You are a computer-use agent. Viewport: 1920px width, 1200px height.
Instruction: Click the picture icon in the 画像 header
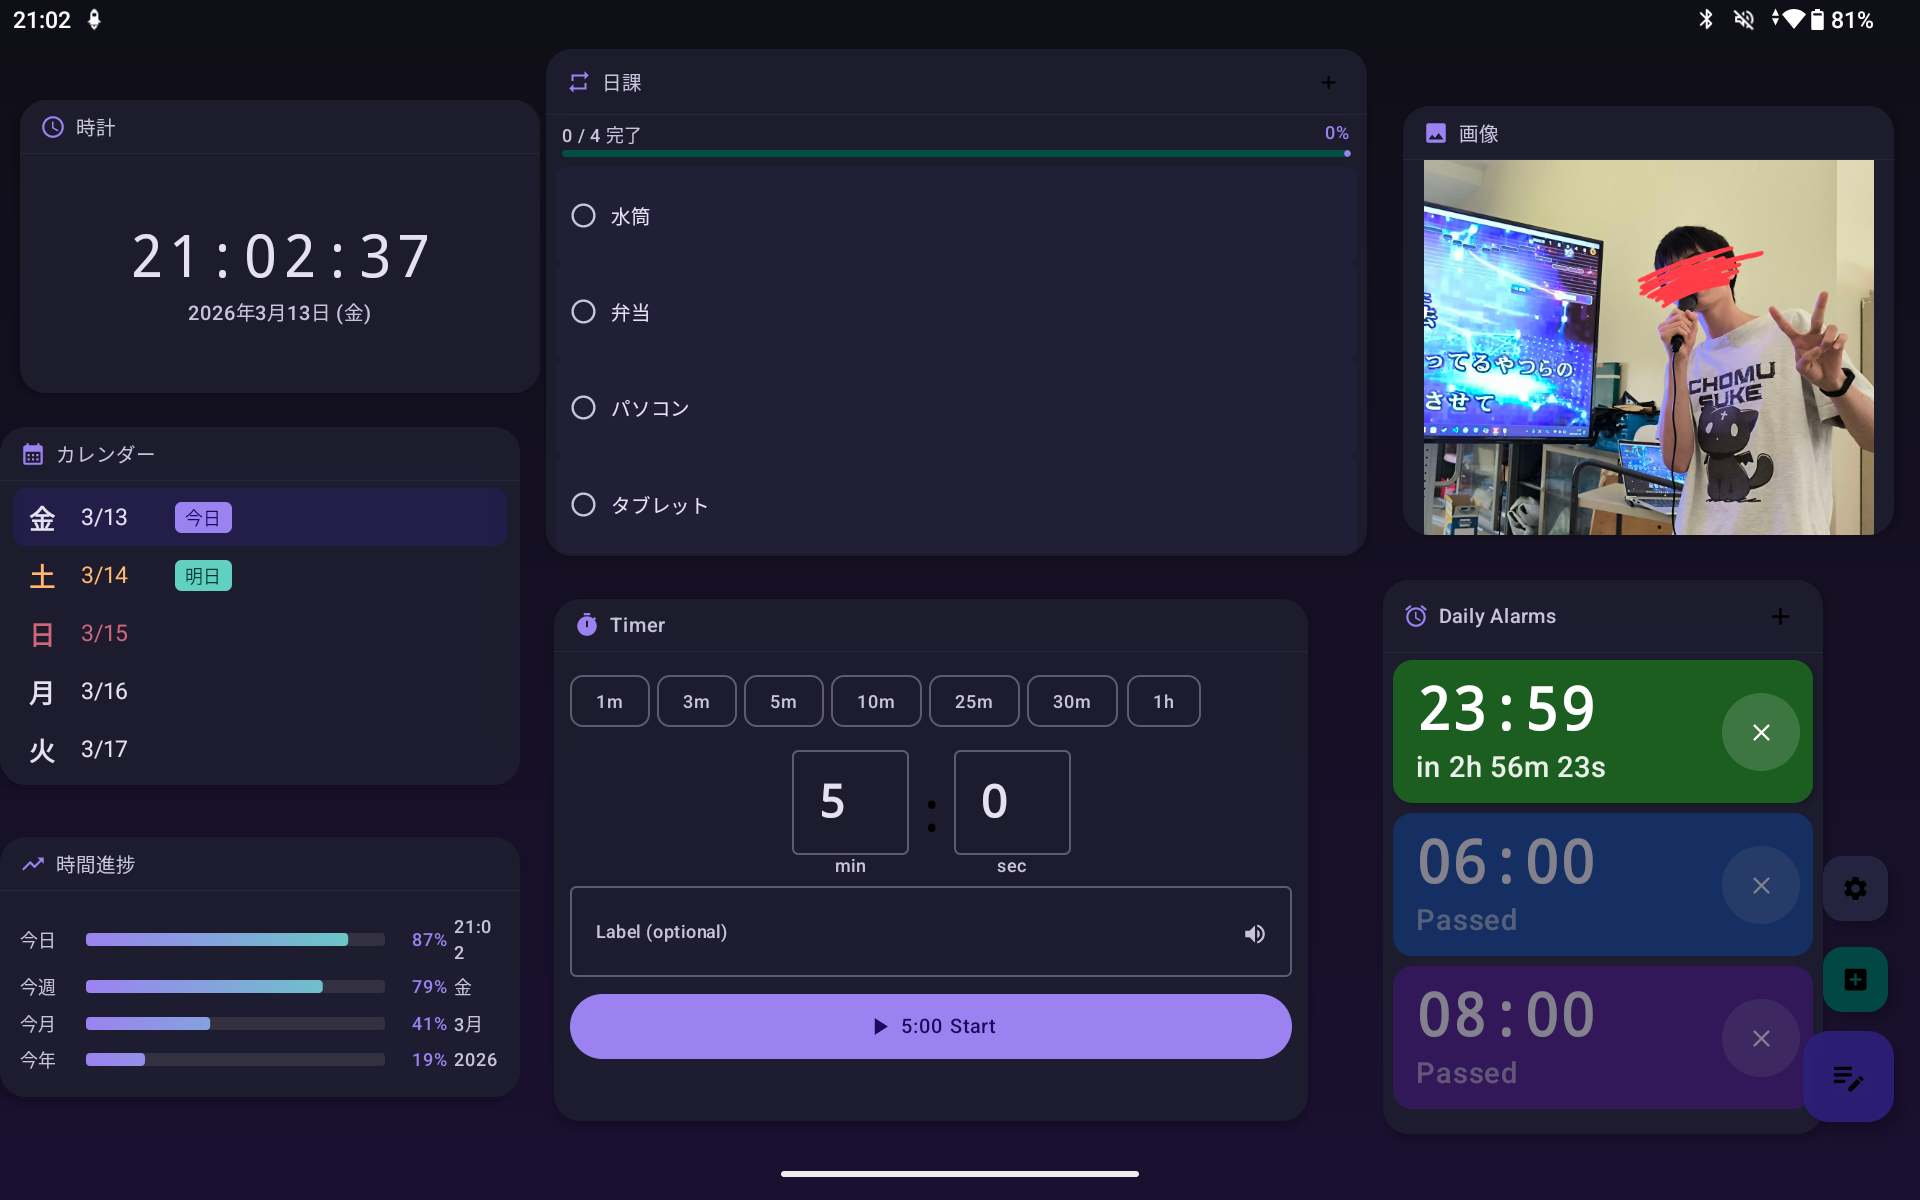[x=1436, y=133]
